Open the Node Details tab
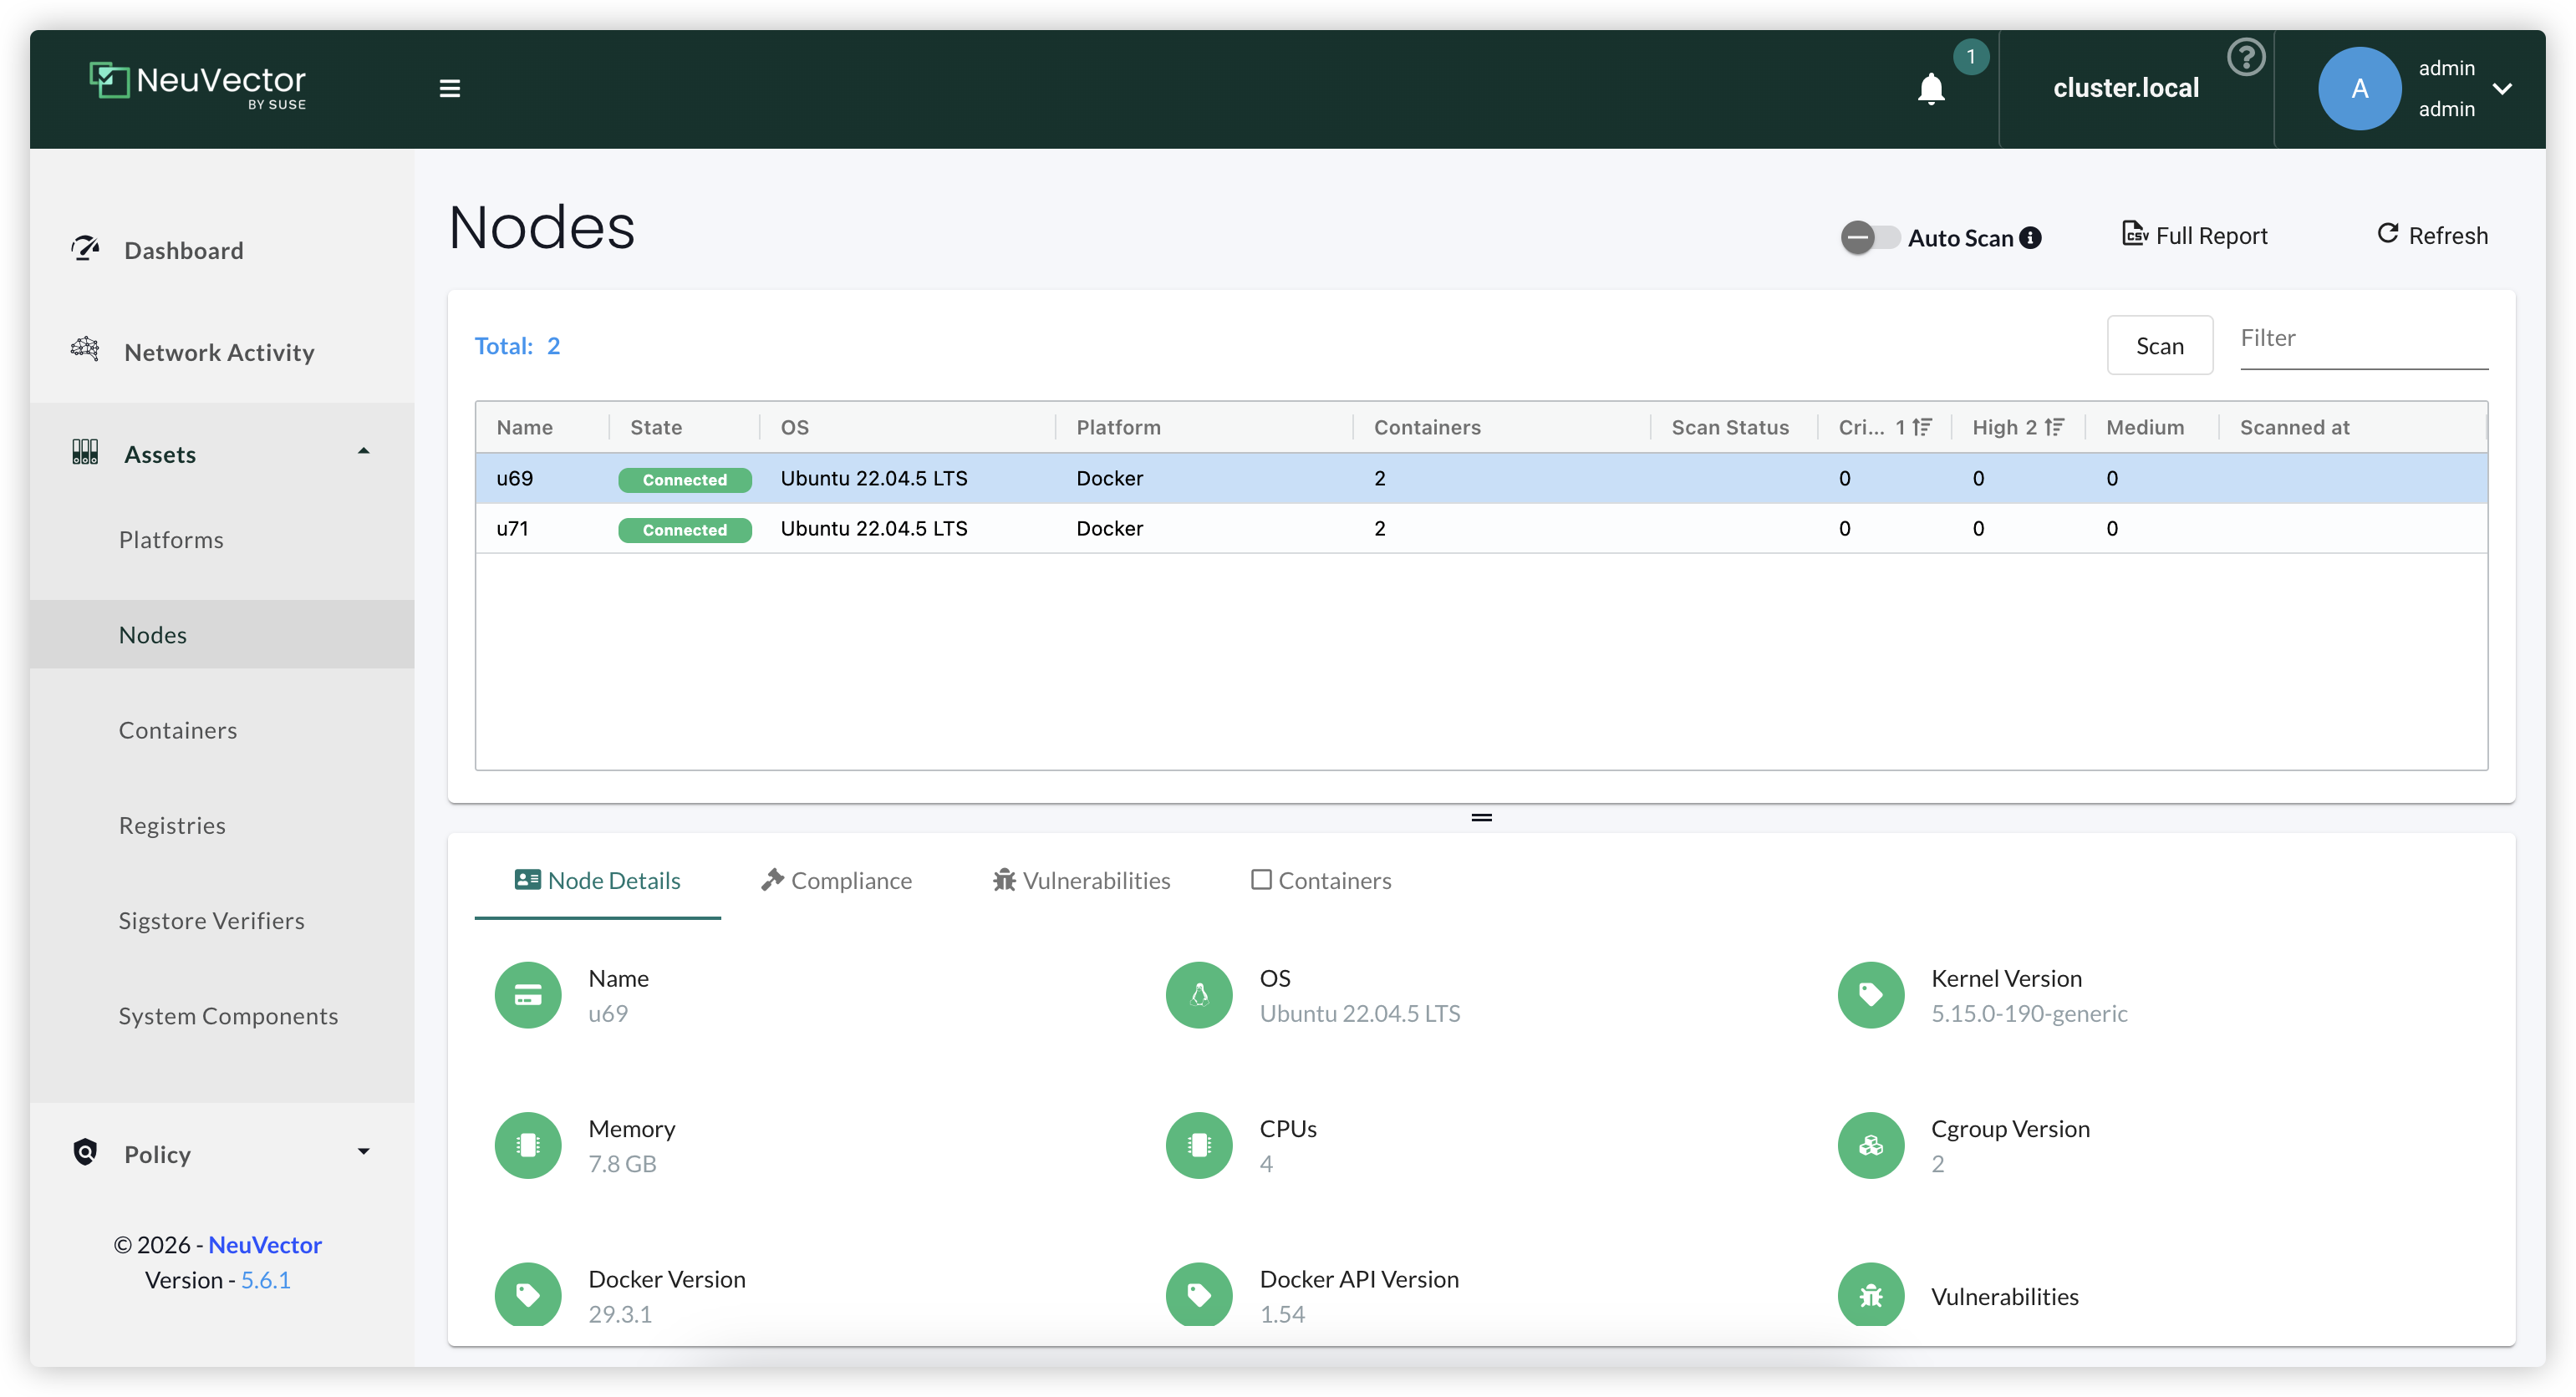2576x1397 pixels. point(598,880)
